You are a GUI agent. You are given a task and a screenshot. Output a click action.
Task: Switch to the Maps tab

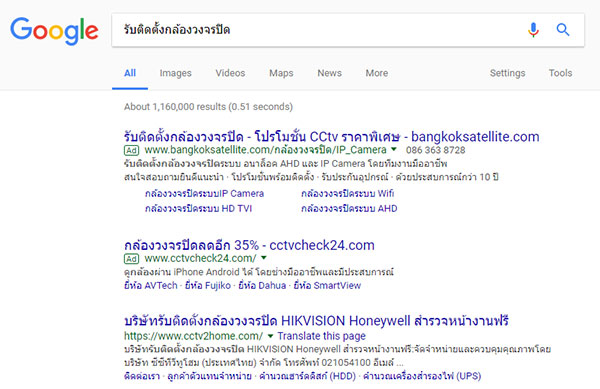[281, 73]
